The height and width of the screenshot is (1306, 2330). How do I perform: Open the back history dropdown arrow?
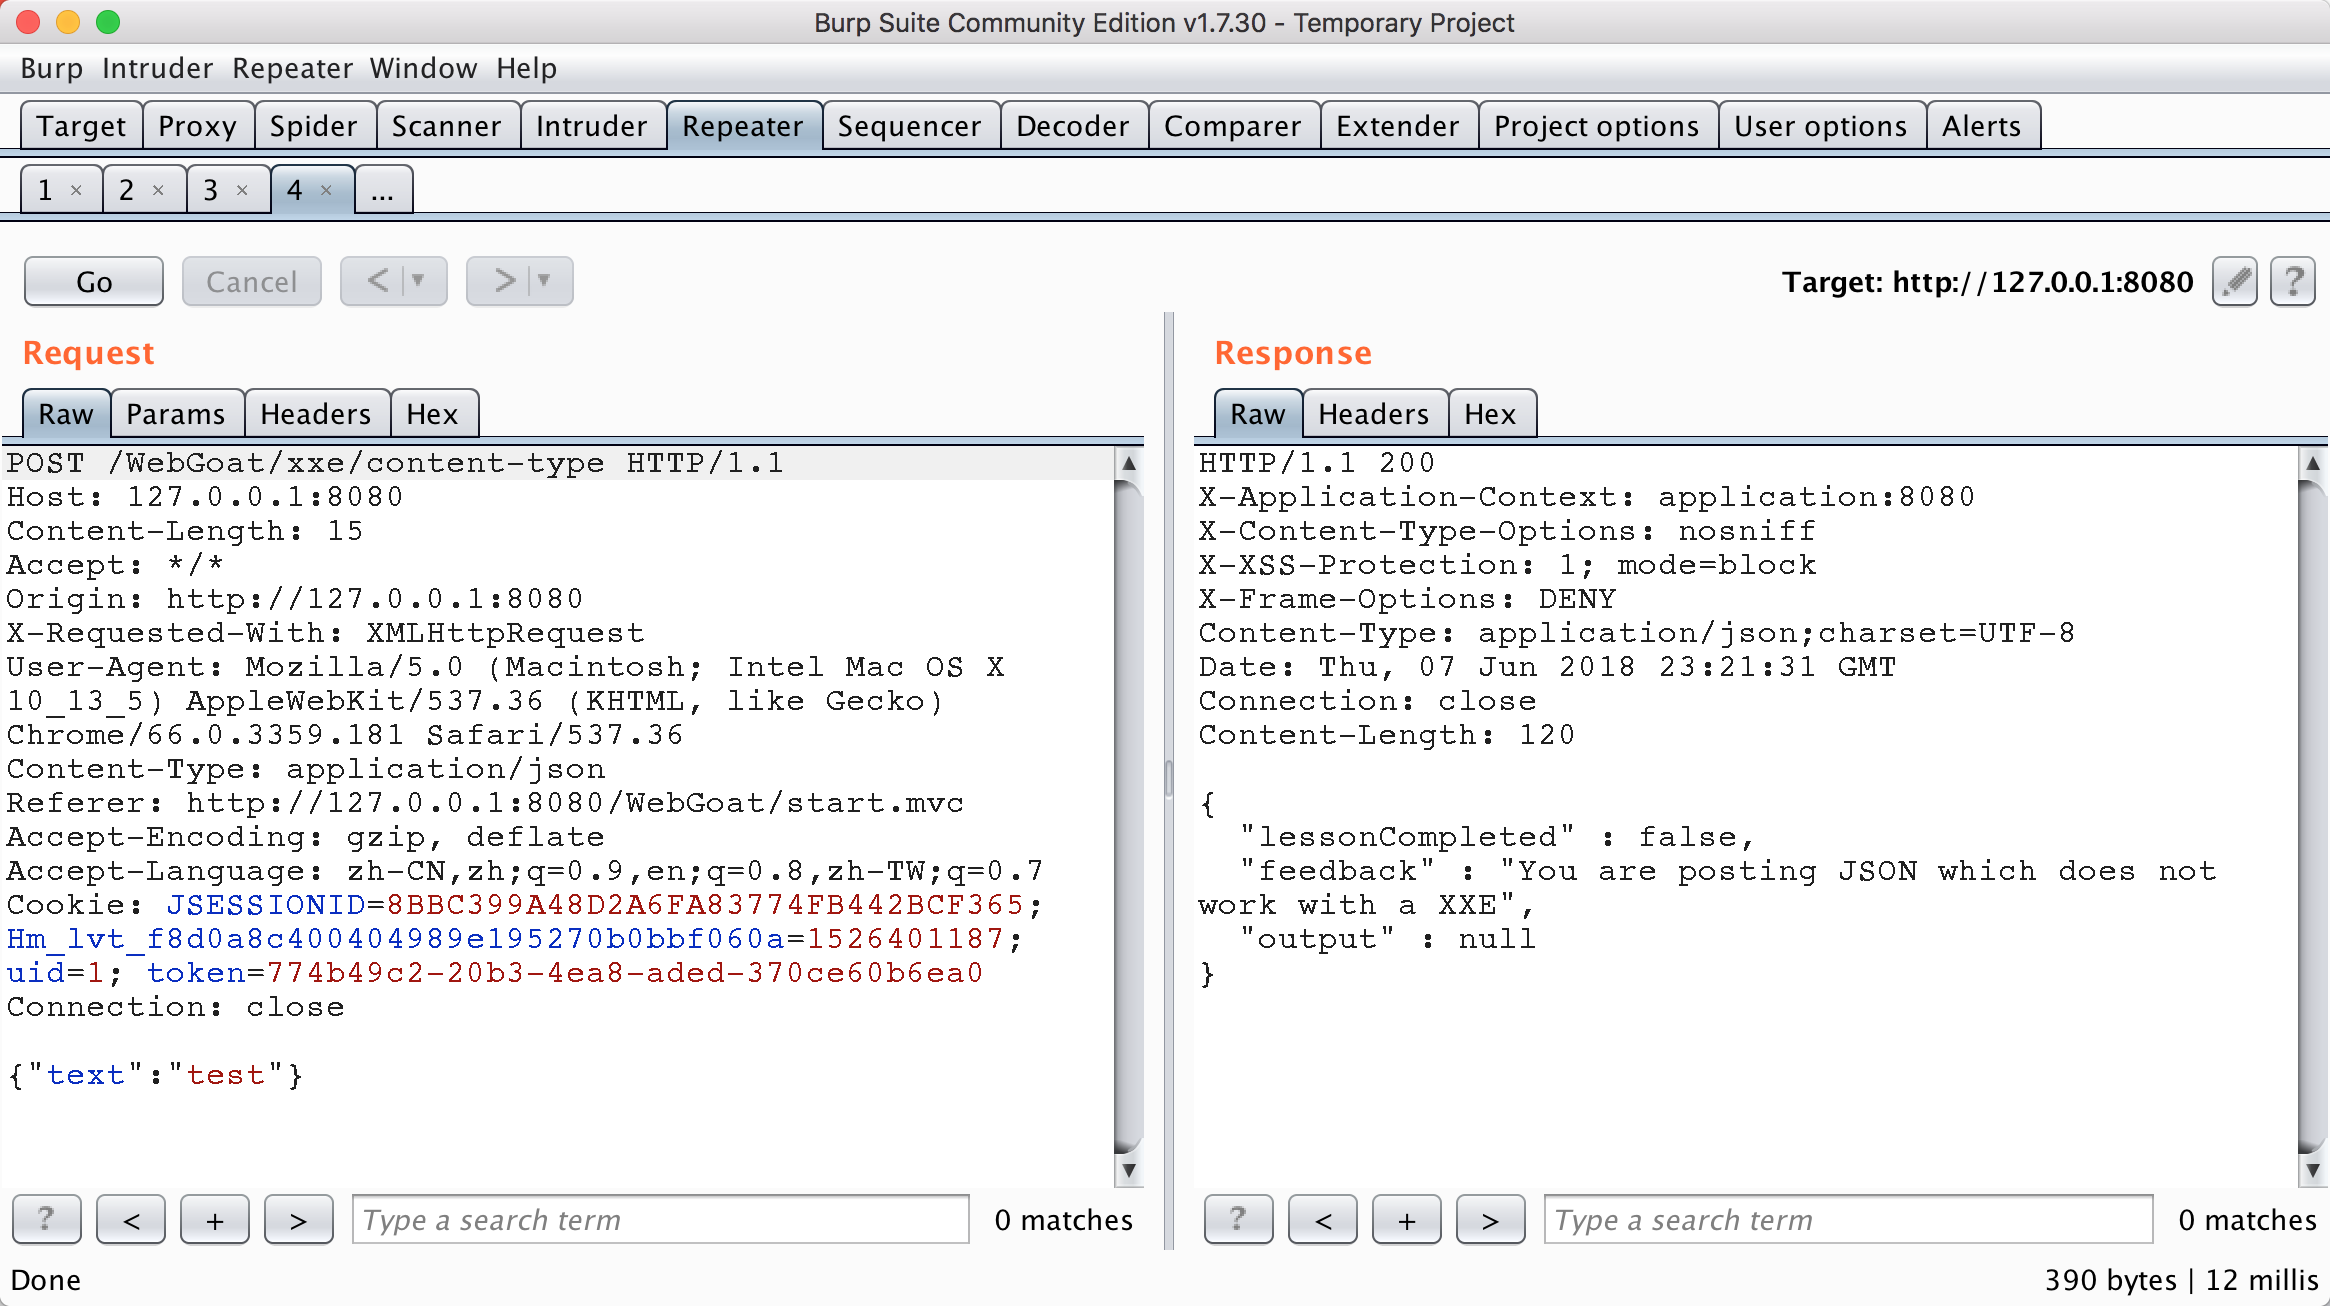pyautogui.click(x=420, y=281)
